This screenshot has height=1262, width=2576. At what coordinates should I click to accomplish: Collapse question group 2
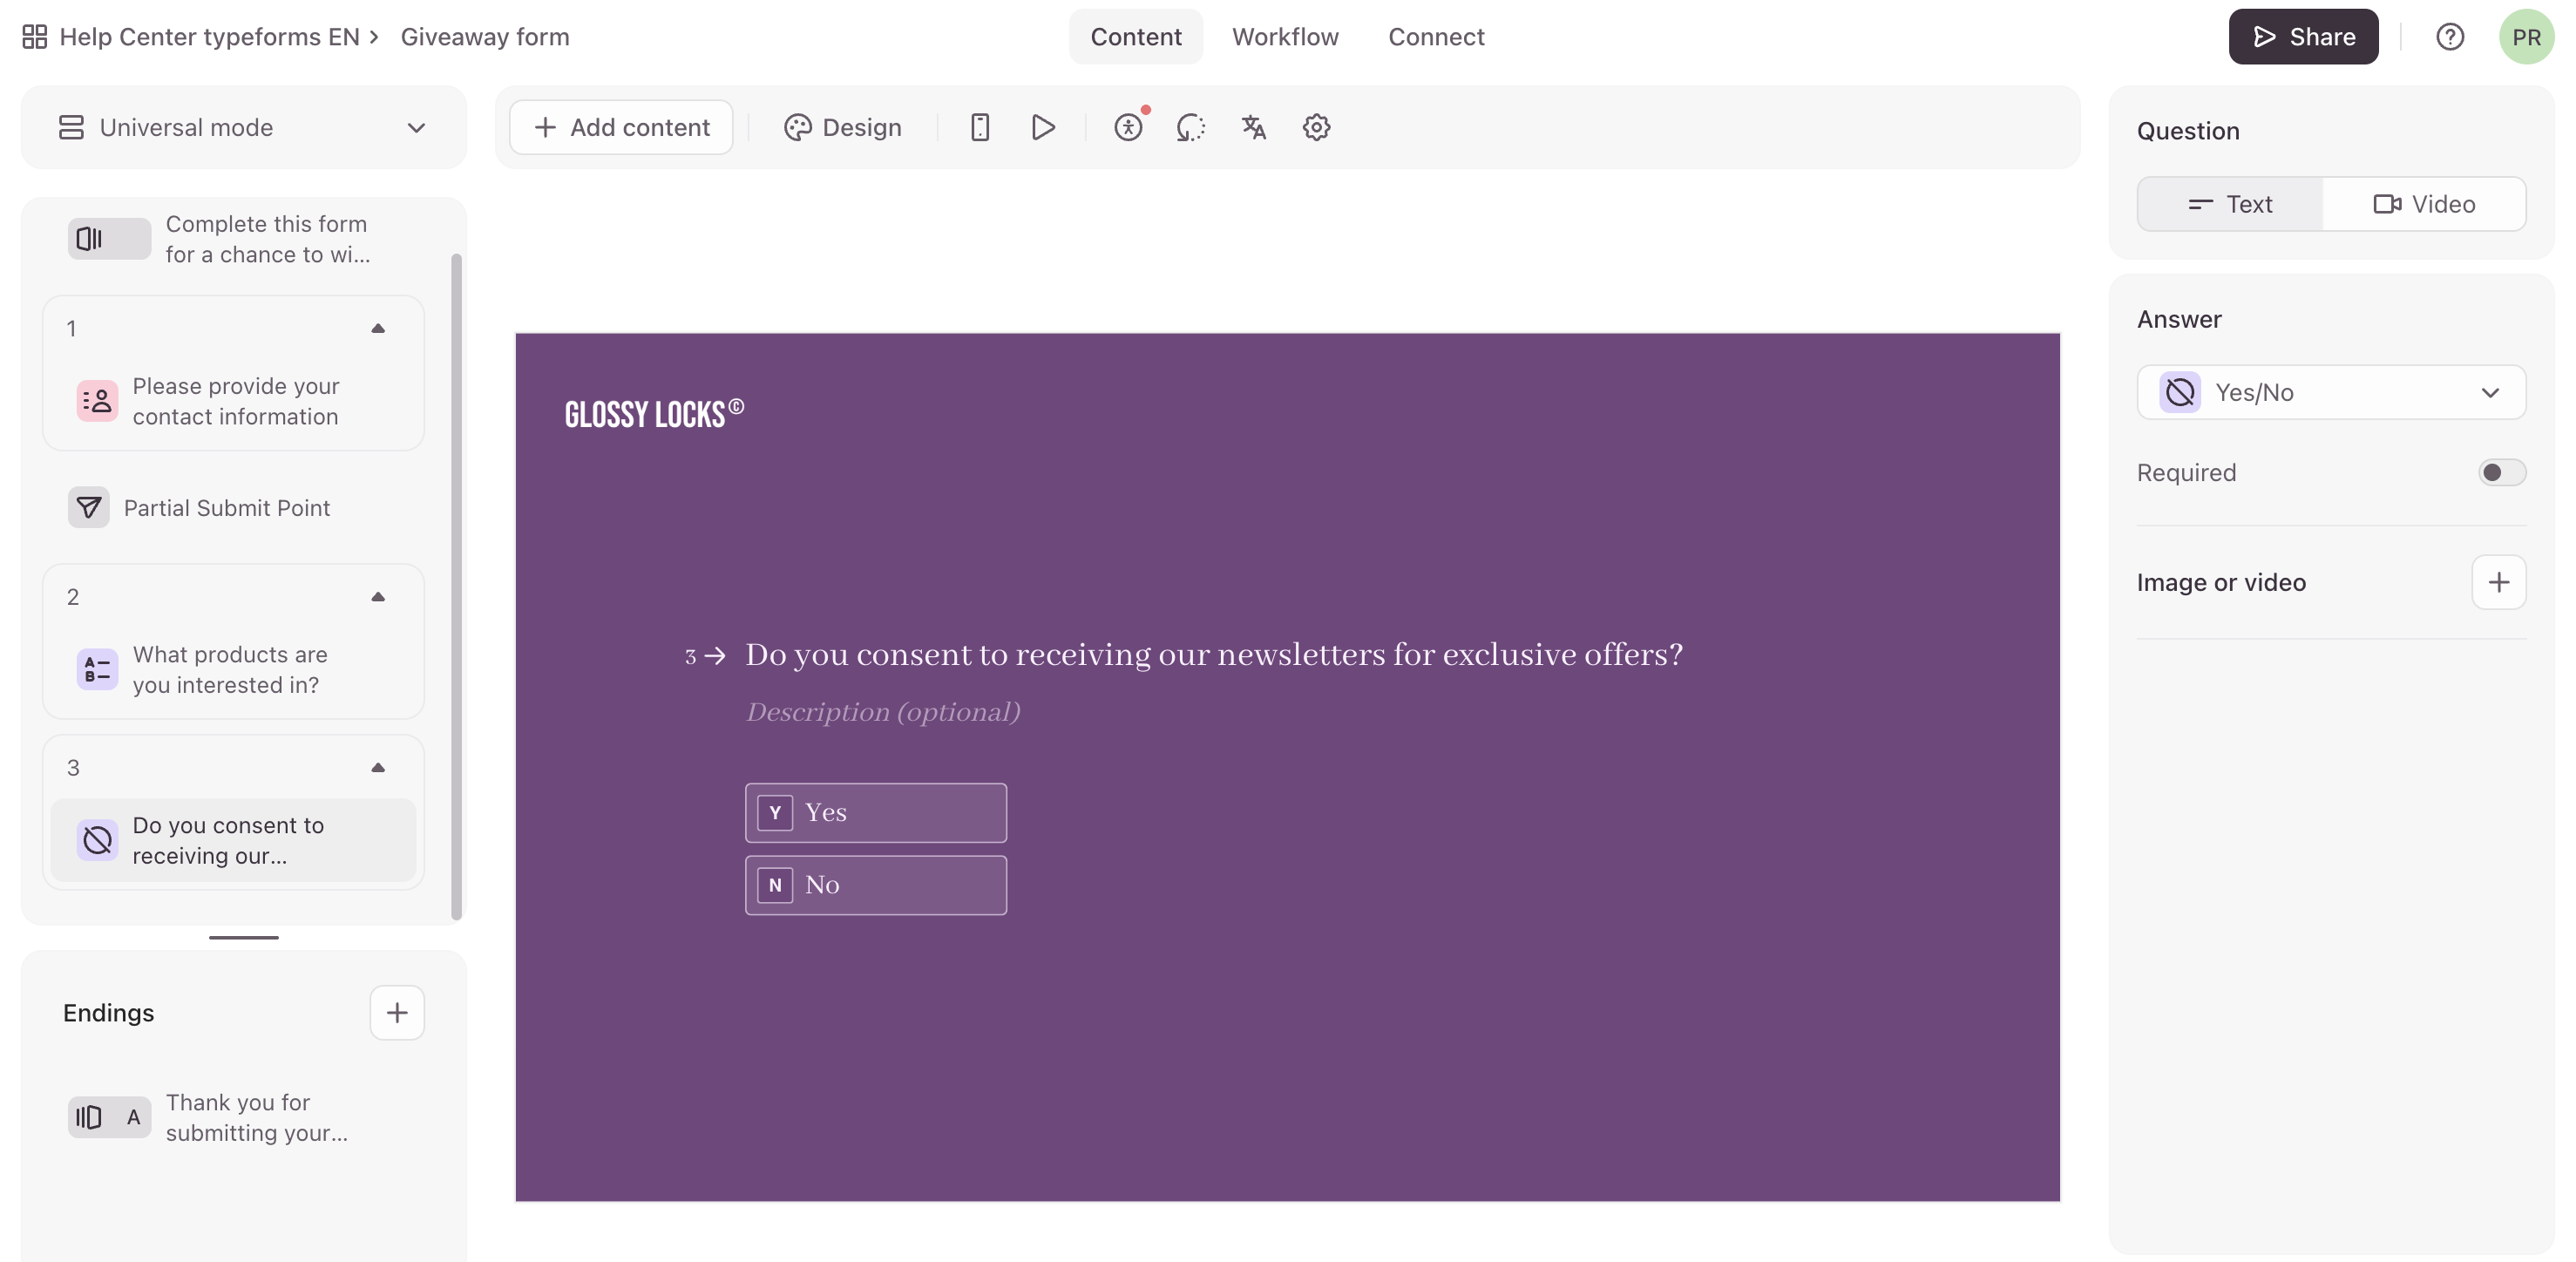point(378,597)
